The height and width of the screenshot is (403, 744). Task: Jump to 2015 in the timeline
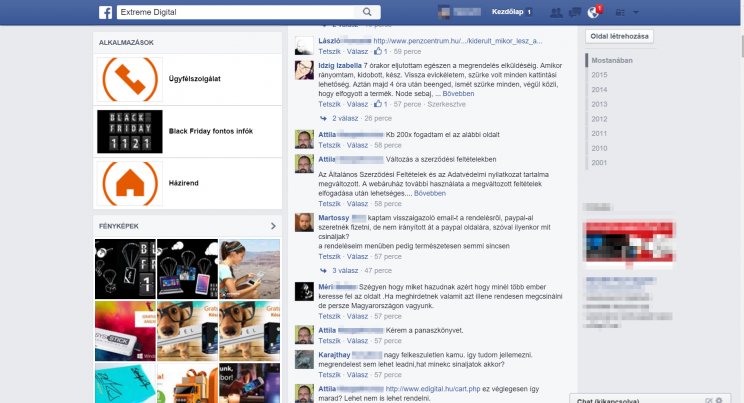599,75
